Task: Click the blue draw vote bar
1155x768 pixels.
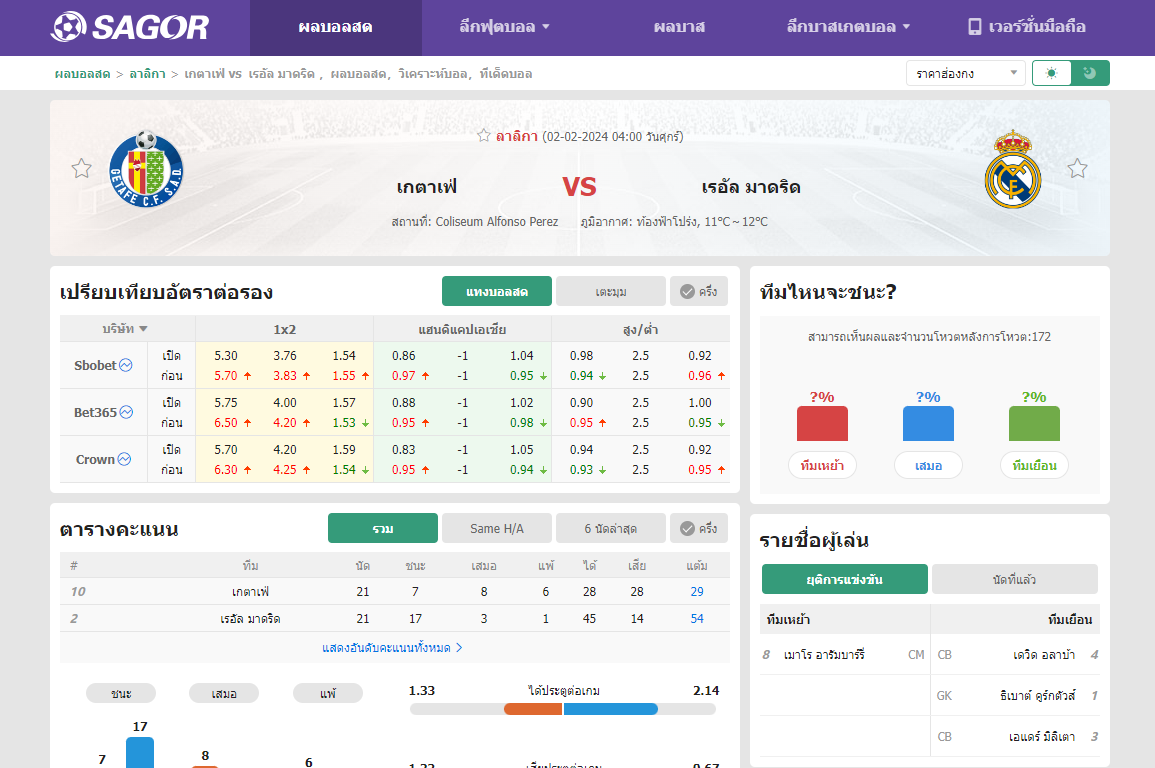Action: [x=928, y=423]
